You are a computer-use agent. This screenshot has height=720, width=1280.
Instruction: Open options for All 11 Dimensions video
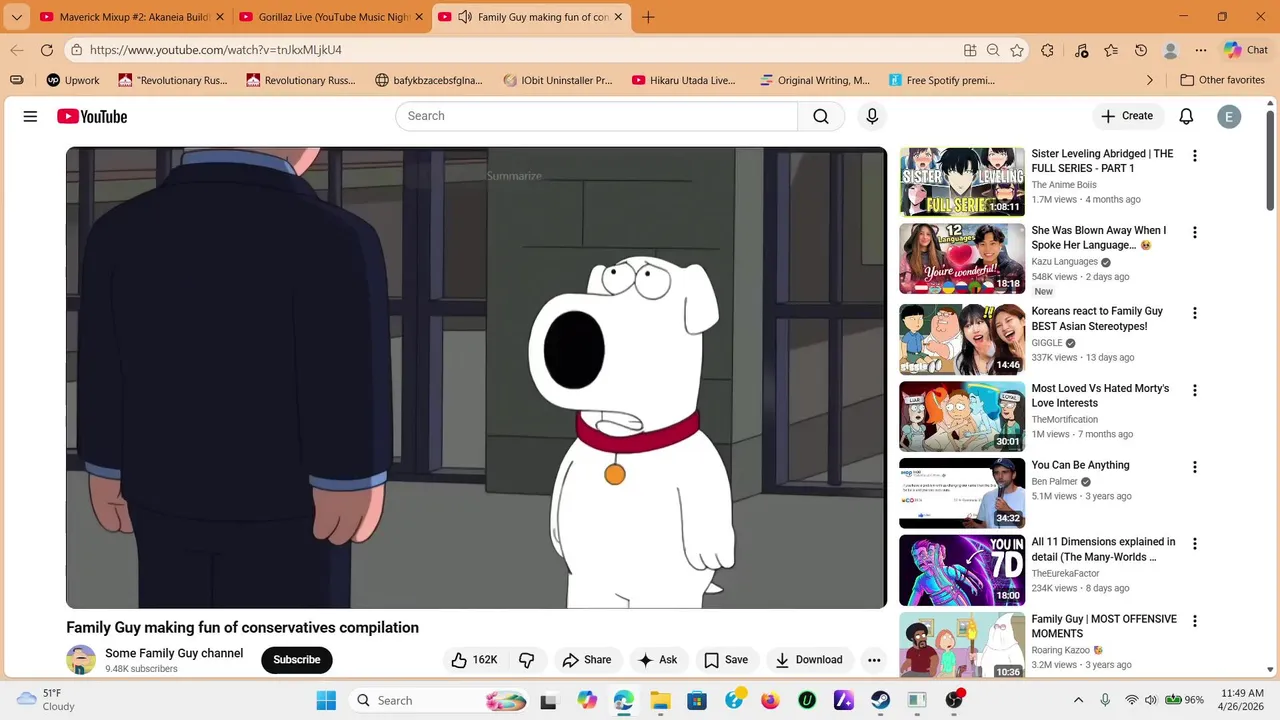(x=1194, y=544)
